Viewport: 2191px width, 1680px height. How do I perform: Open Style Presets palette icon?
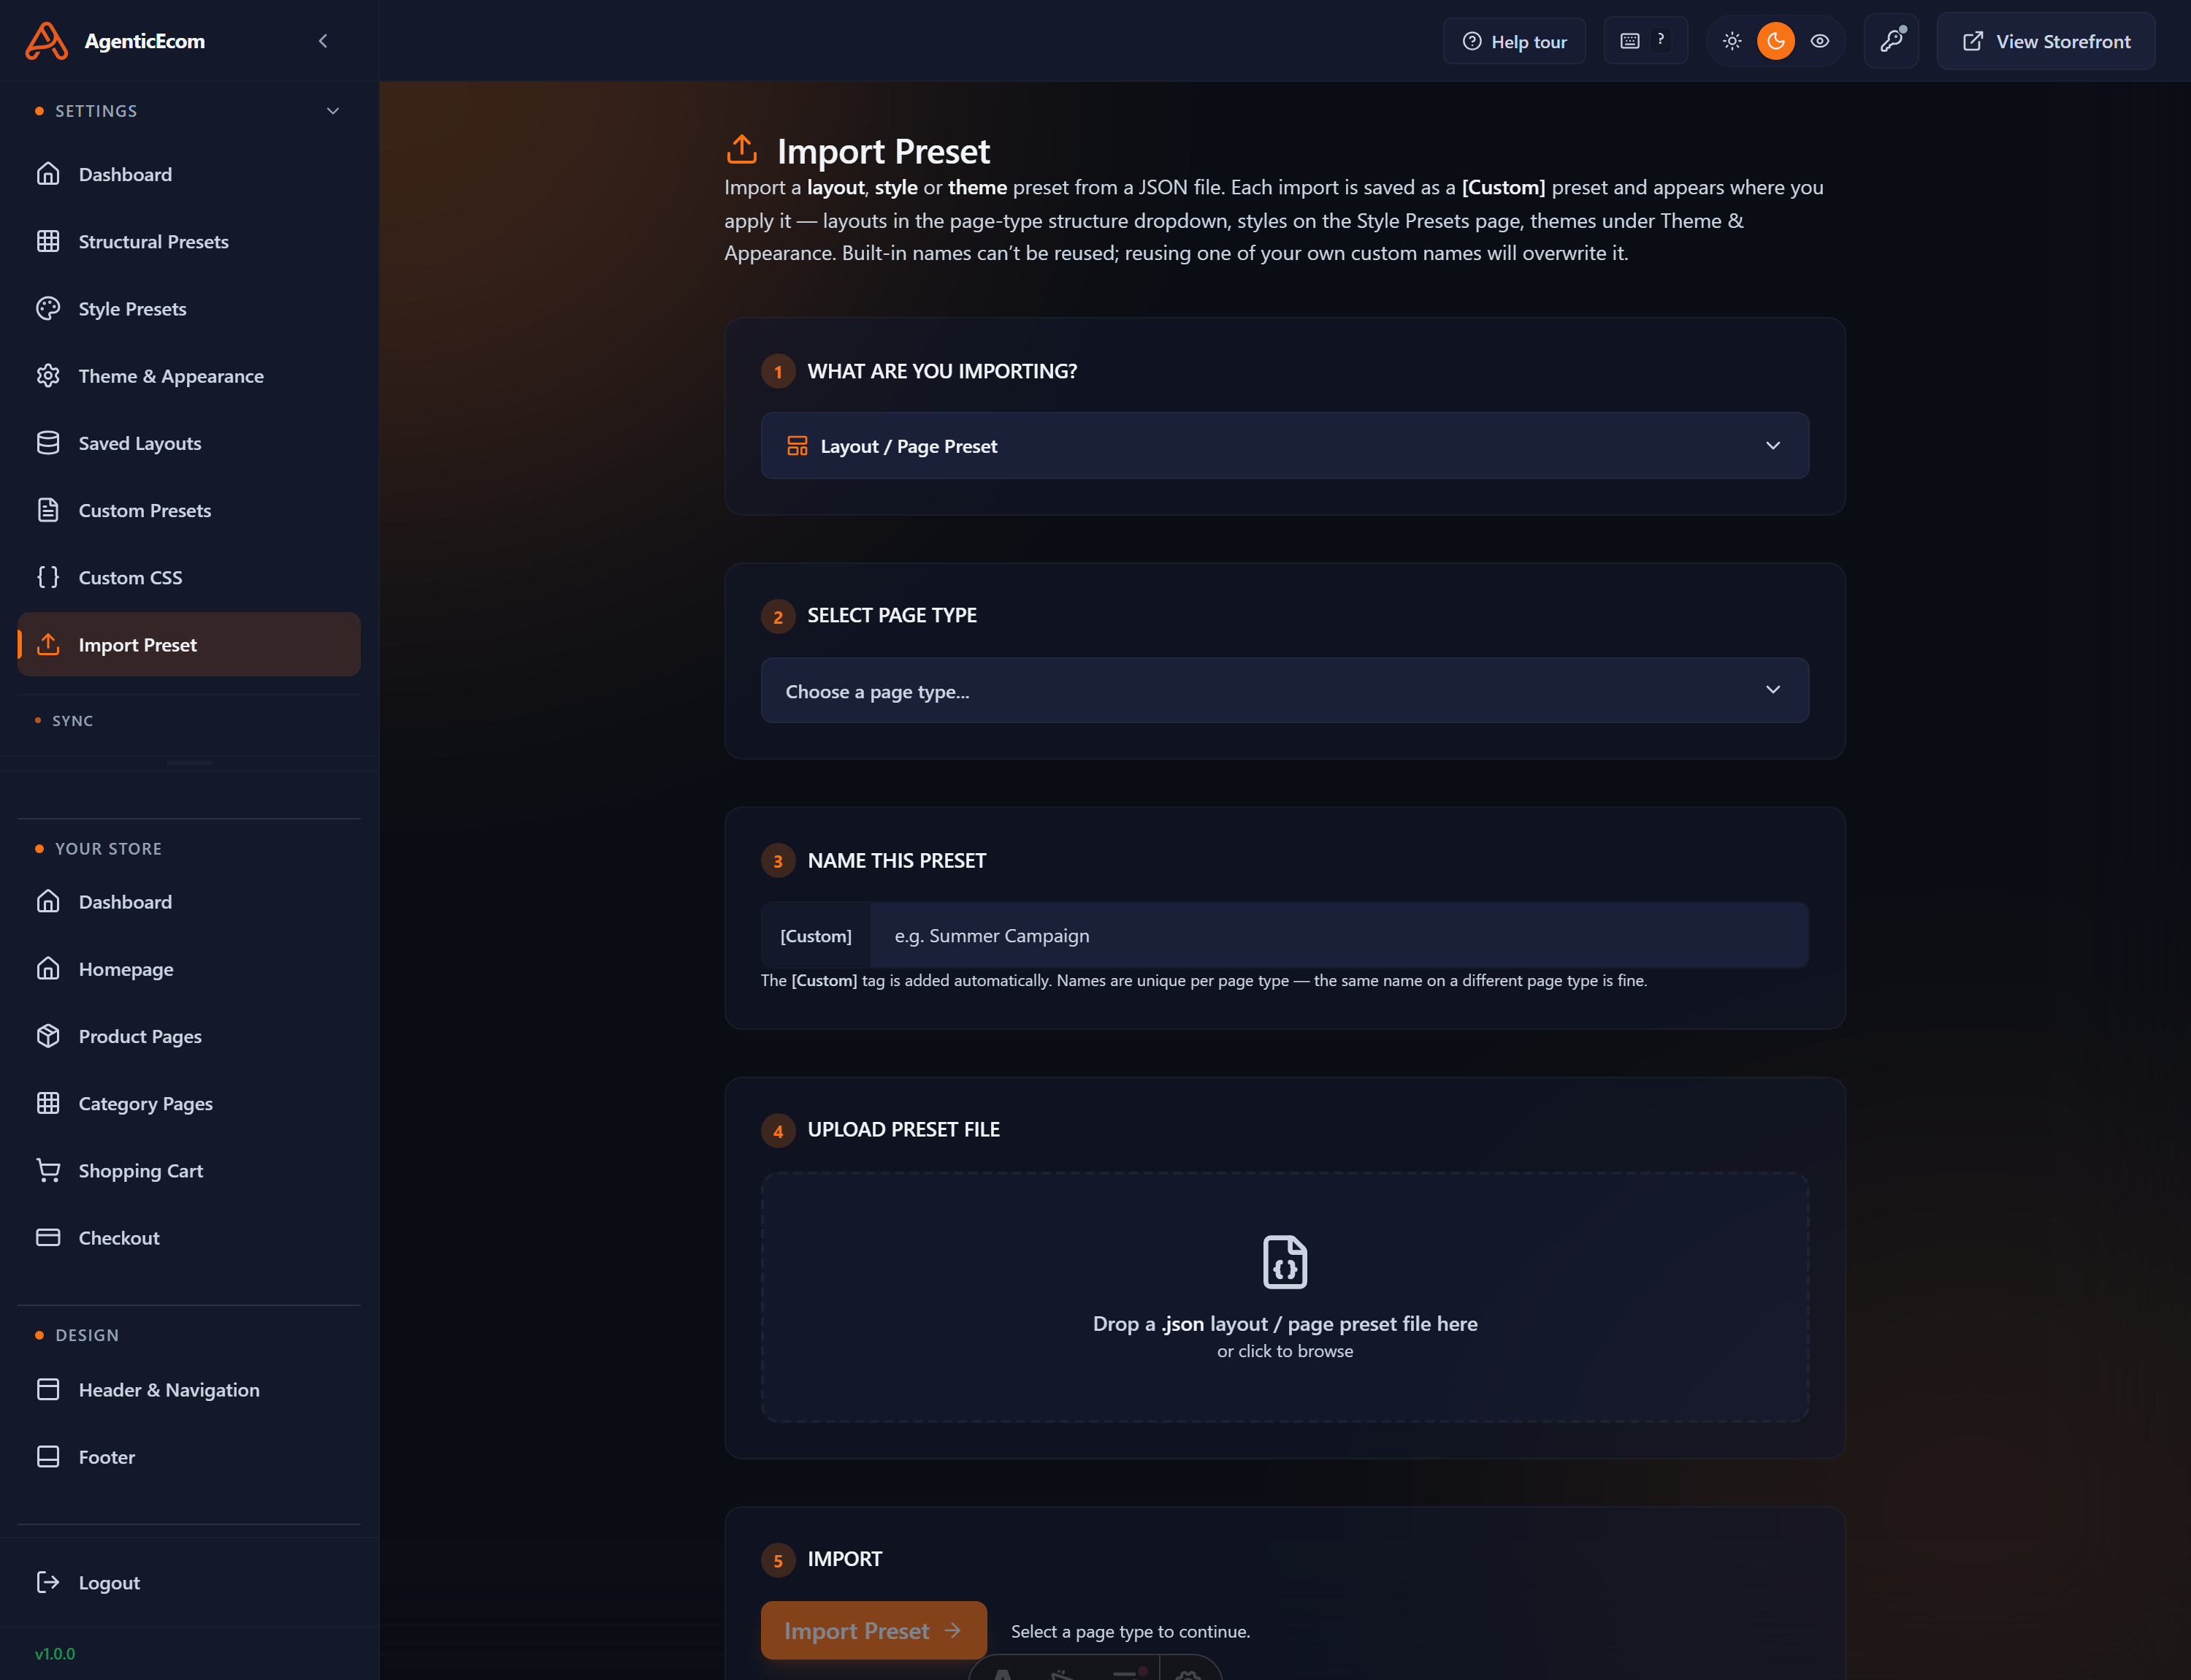coord(48,308)
